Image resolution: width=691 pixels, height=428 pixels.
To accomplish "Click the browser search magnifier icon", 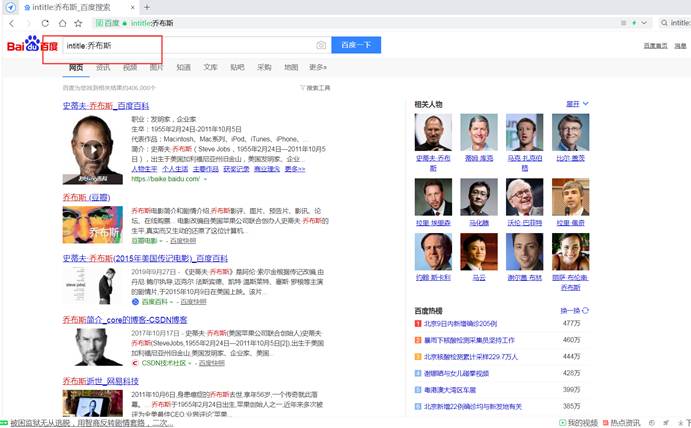I will (x=664, y=23).
